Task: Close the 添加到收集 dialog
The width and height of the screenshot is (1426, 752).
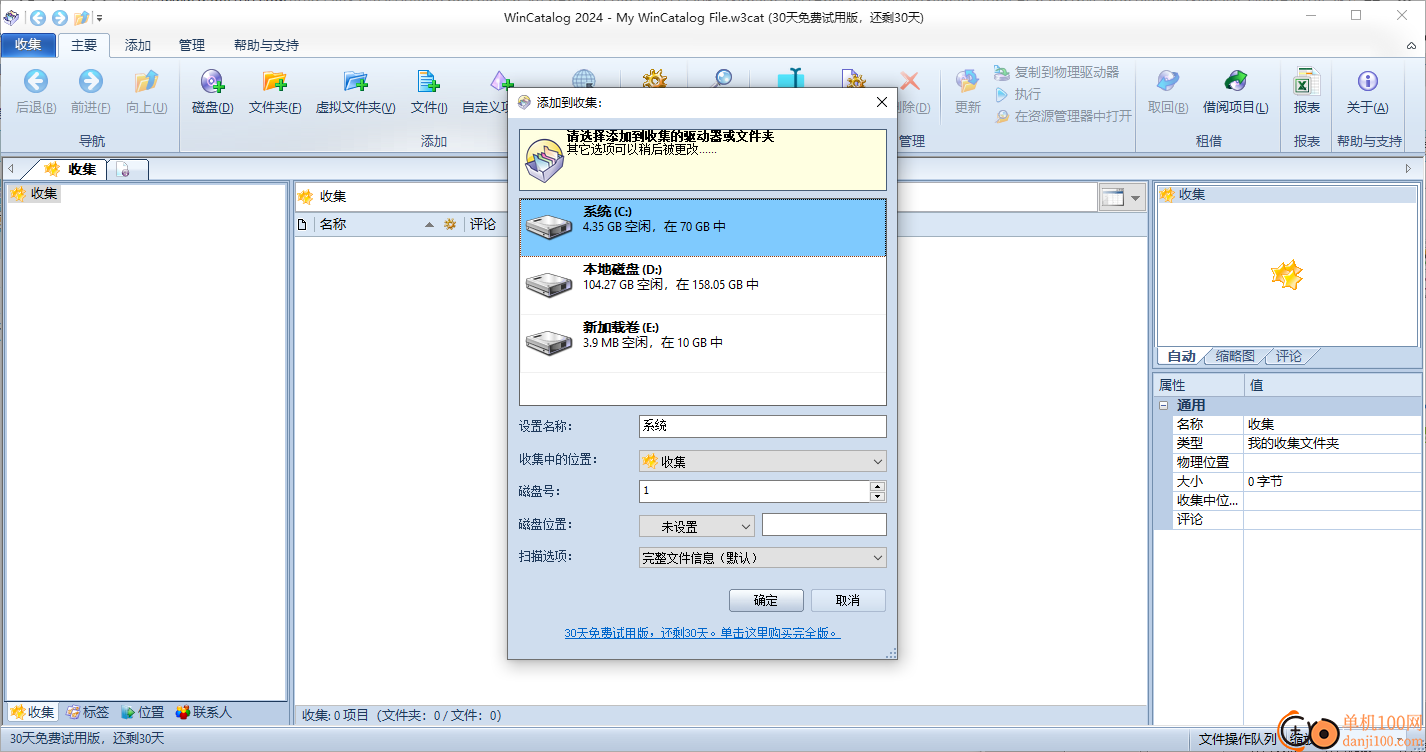Action: click(881, 102)
